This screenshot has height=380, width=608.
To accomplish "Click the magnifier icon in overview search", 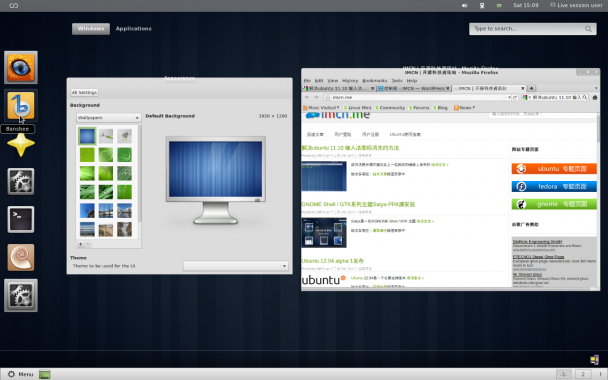I will pyautogui.click(x=588, y=29).
